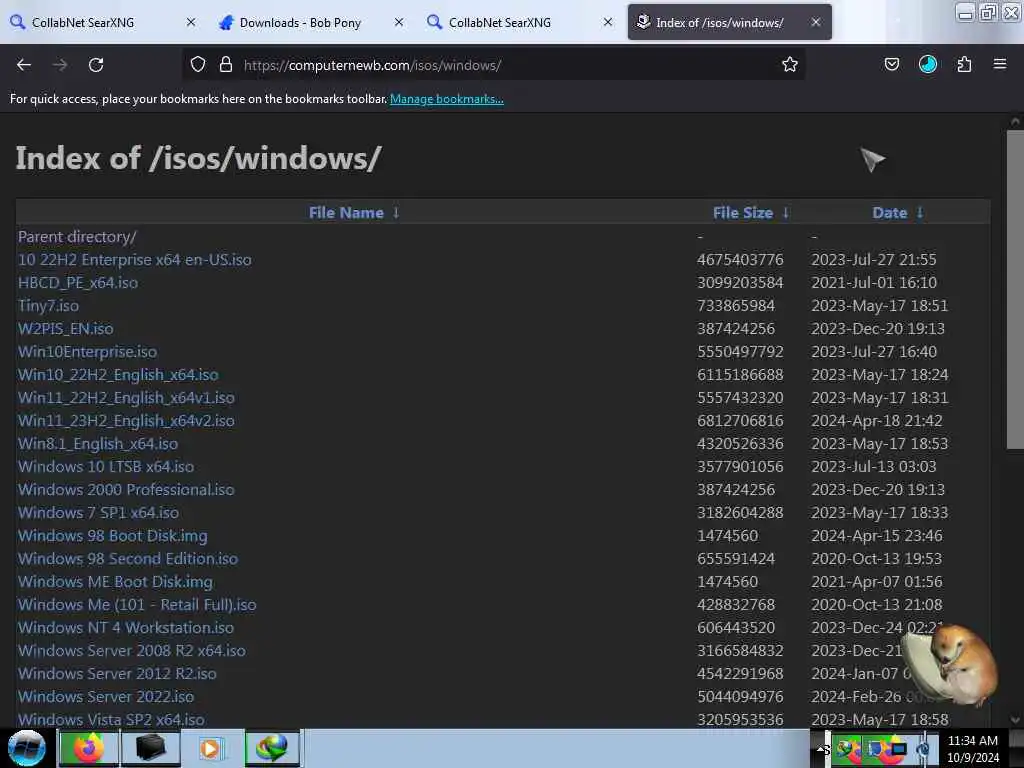Click Windows NT 4 Workstation.iso
This screenshot has height=768, width=1024.
pos(126,628)
